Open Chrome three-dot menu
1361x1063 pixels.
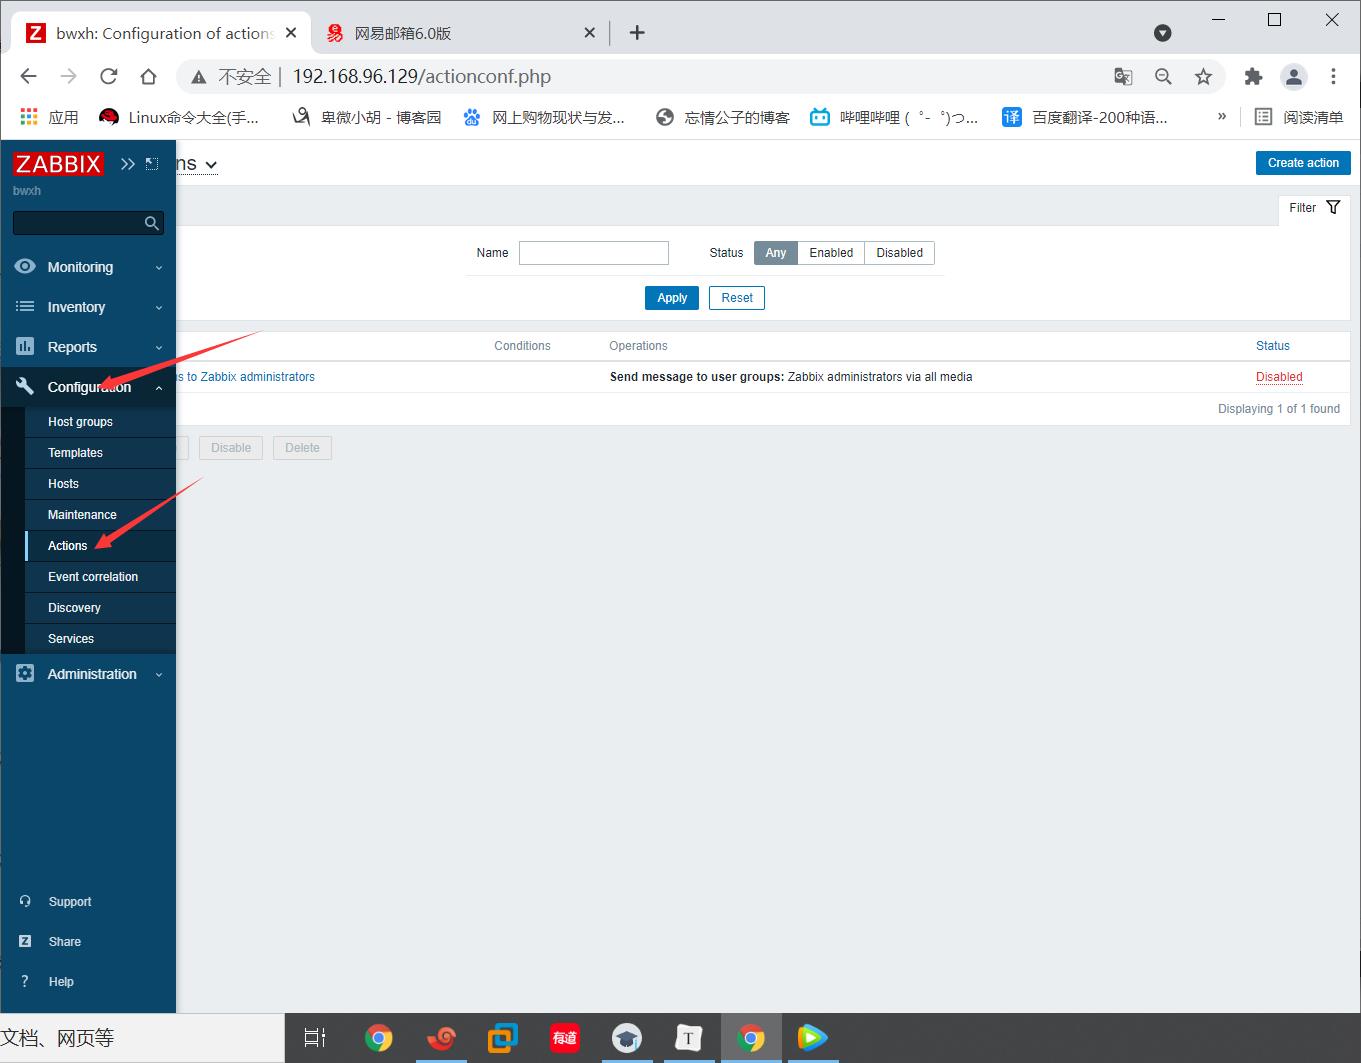(1333, 77)
